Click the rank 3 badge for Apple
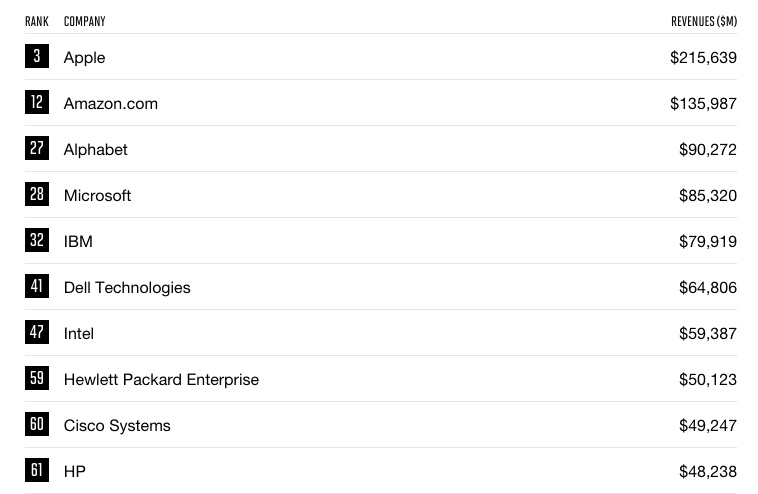Image resolution: width=758 pixels, height=494 pixels. pos(37,57)
